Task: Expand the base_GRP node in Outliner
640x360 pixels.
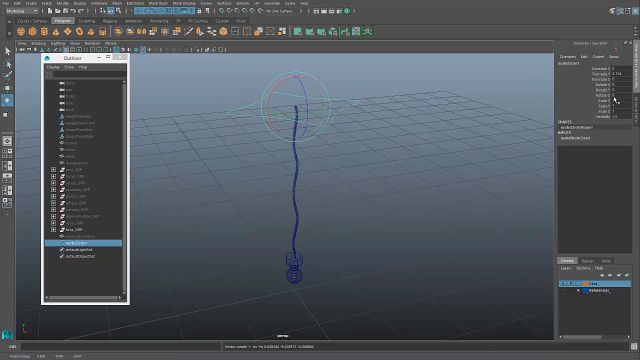Action: [x=53, y=230]
